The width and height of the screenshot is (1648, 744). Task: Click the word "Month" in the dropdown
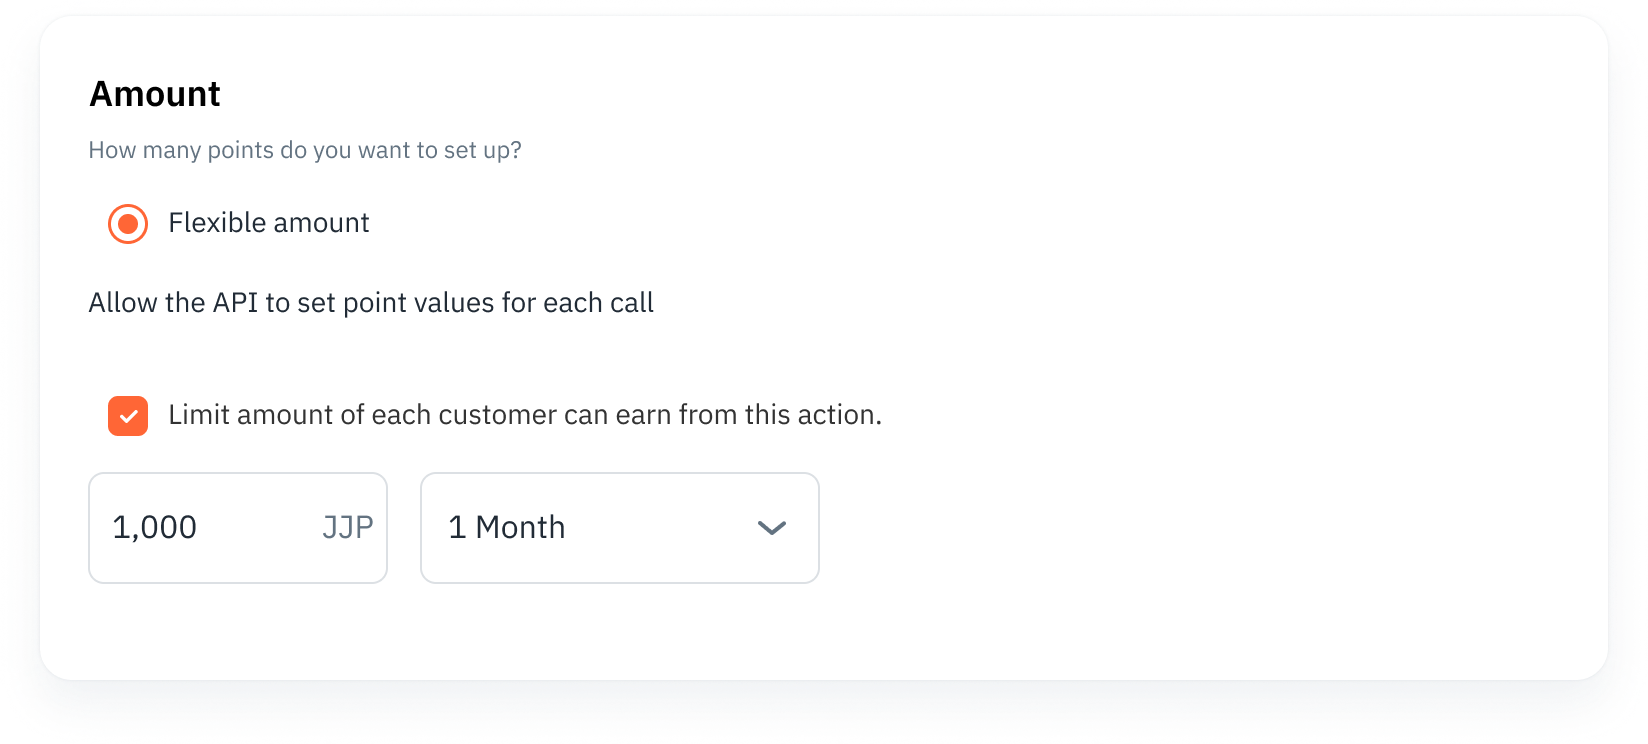(x=520, y=528)
